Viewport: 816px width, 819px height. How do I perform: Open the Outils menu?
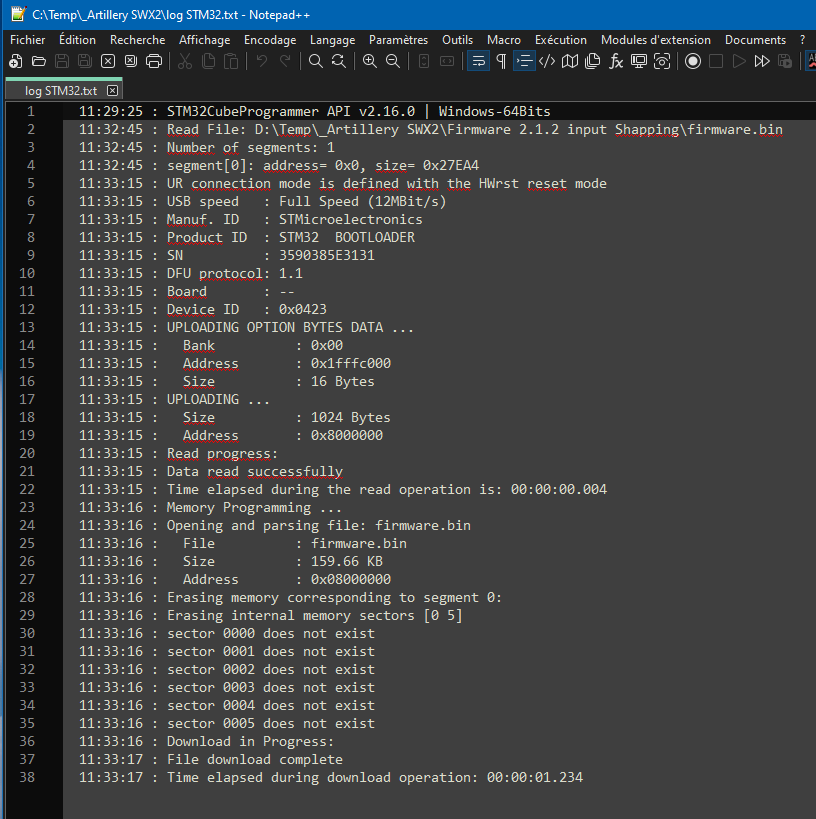[x=457, y=40]
